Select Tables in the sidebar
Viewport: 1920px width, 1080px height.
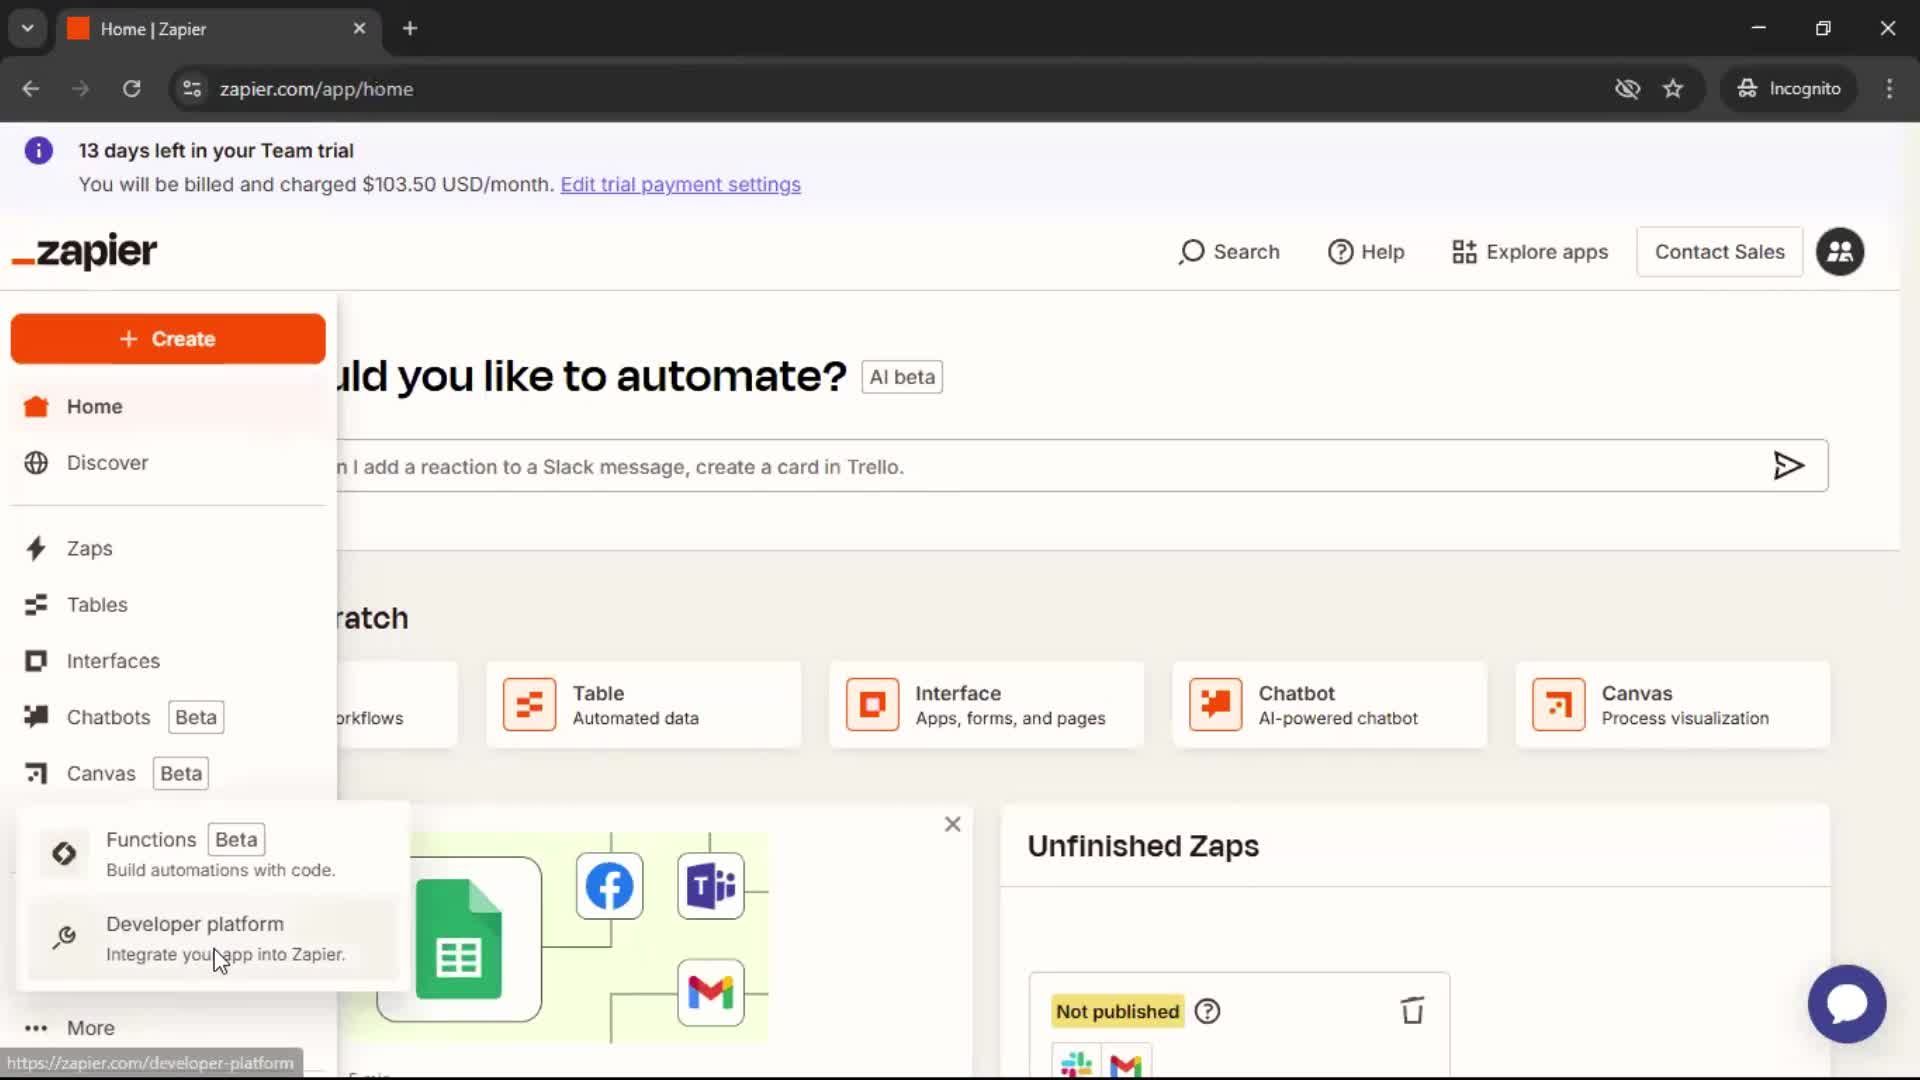[168, 605]
